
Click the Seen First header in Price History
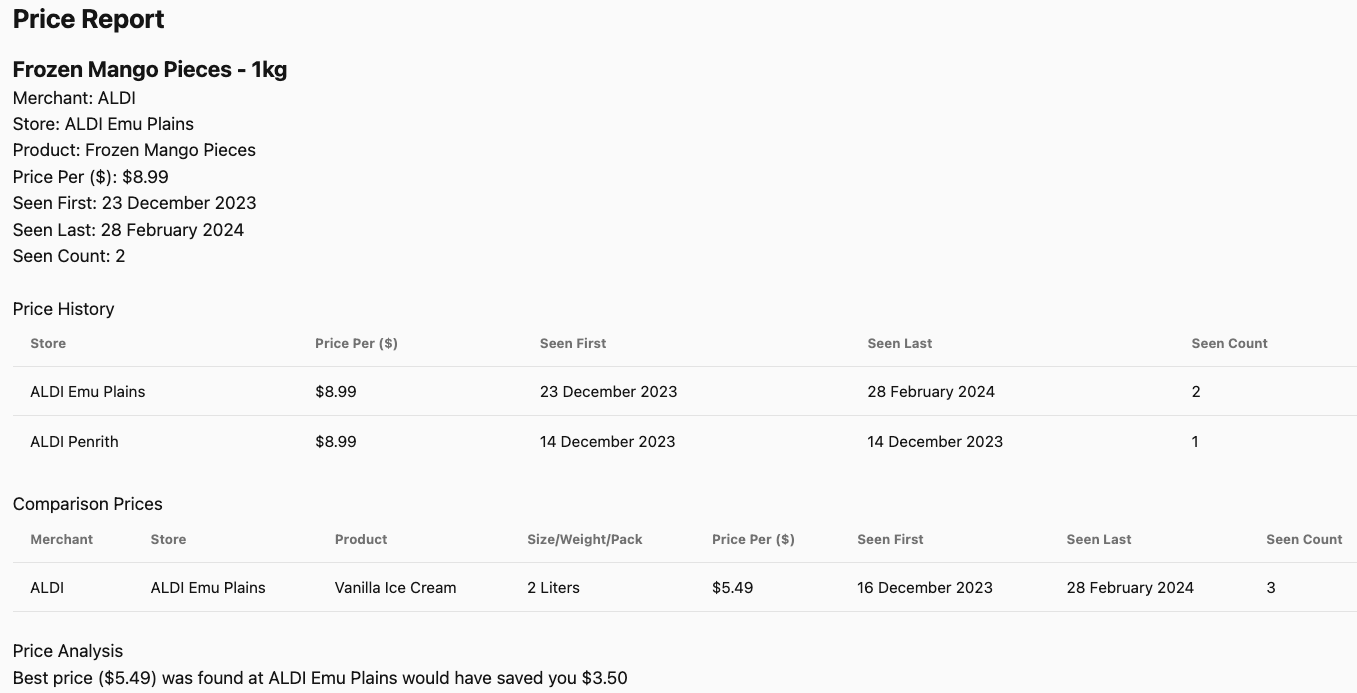click(573, 343)
